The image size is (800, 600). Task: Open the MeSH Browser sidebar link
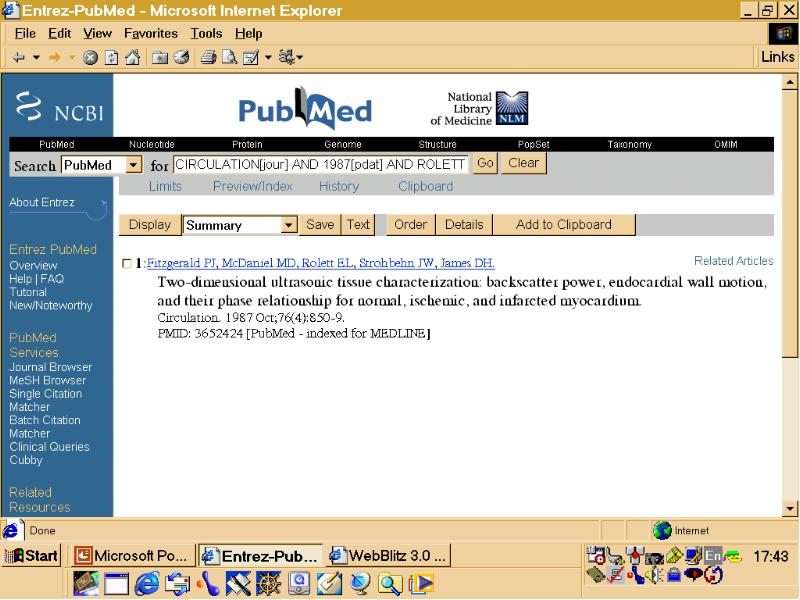click(x=47, y=381)
